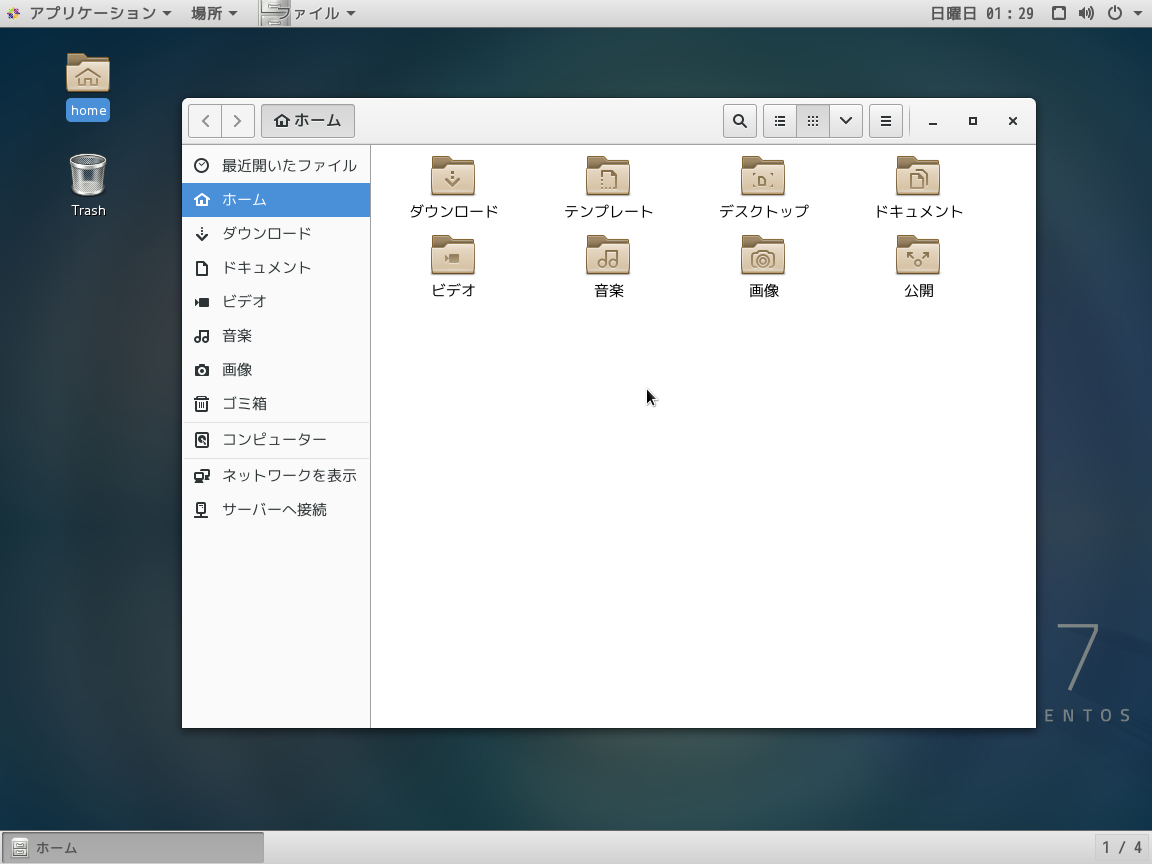Click the 1 / 4 workspace switcher
1152x864 pixels.
point(1122,848)
